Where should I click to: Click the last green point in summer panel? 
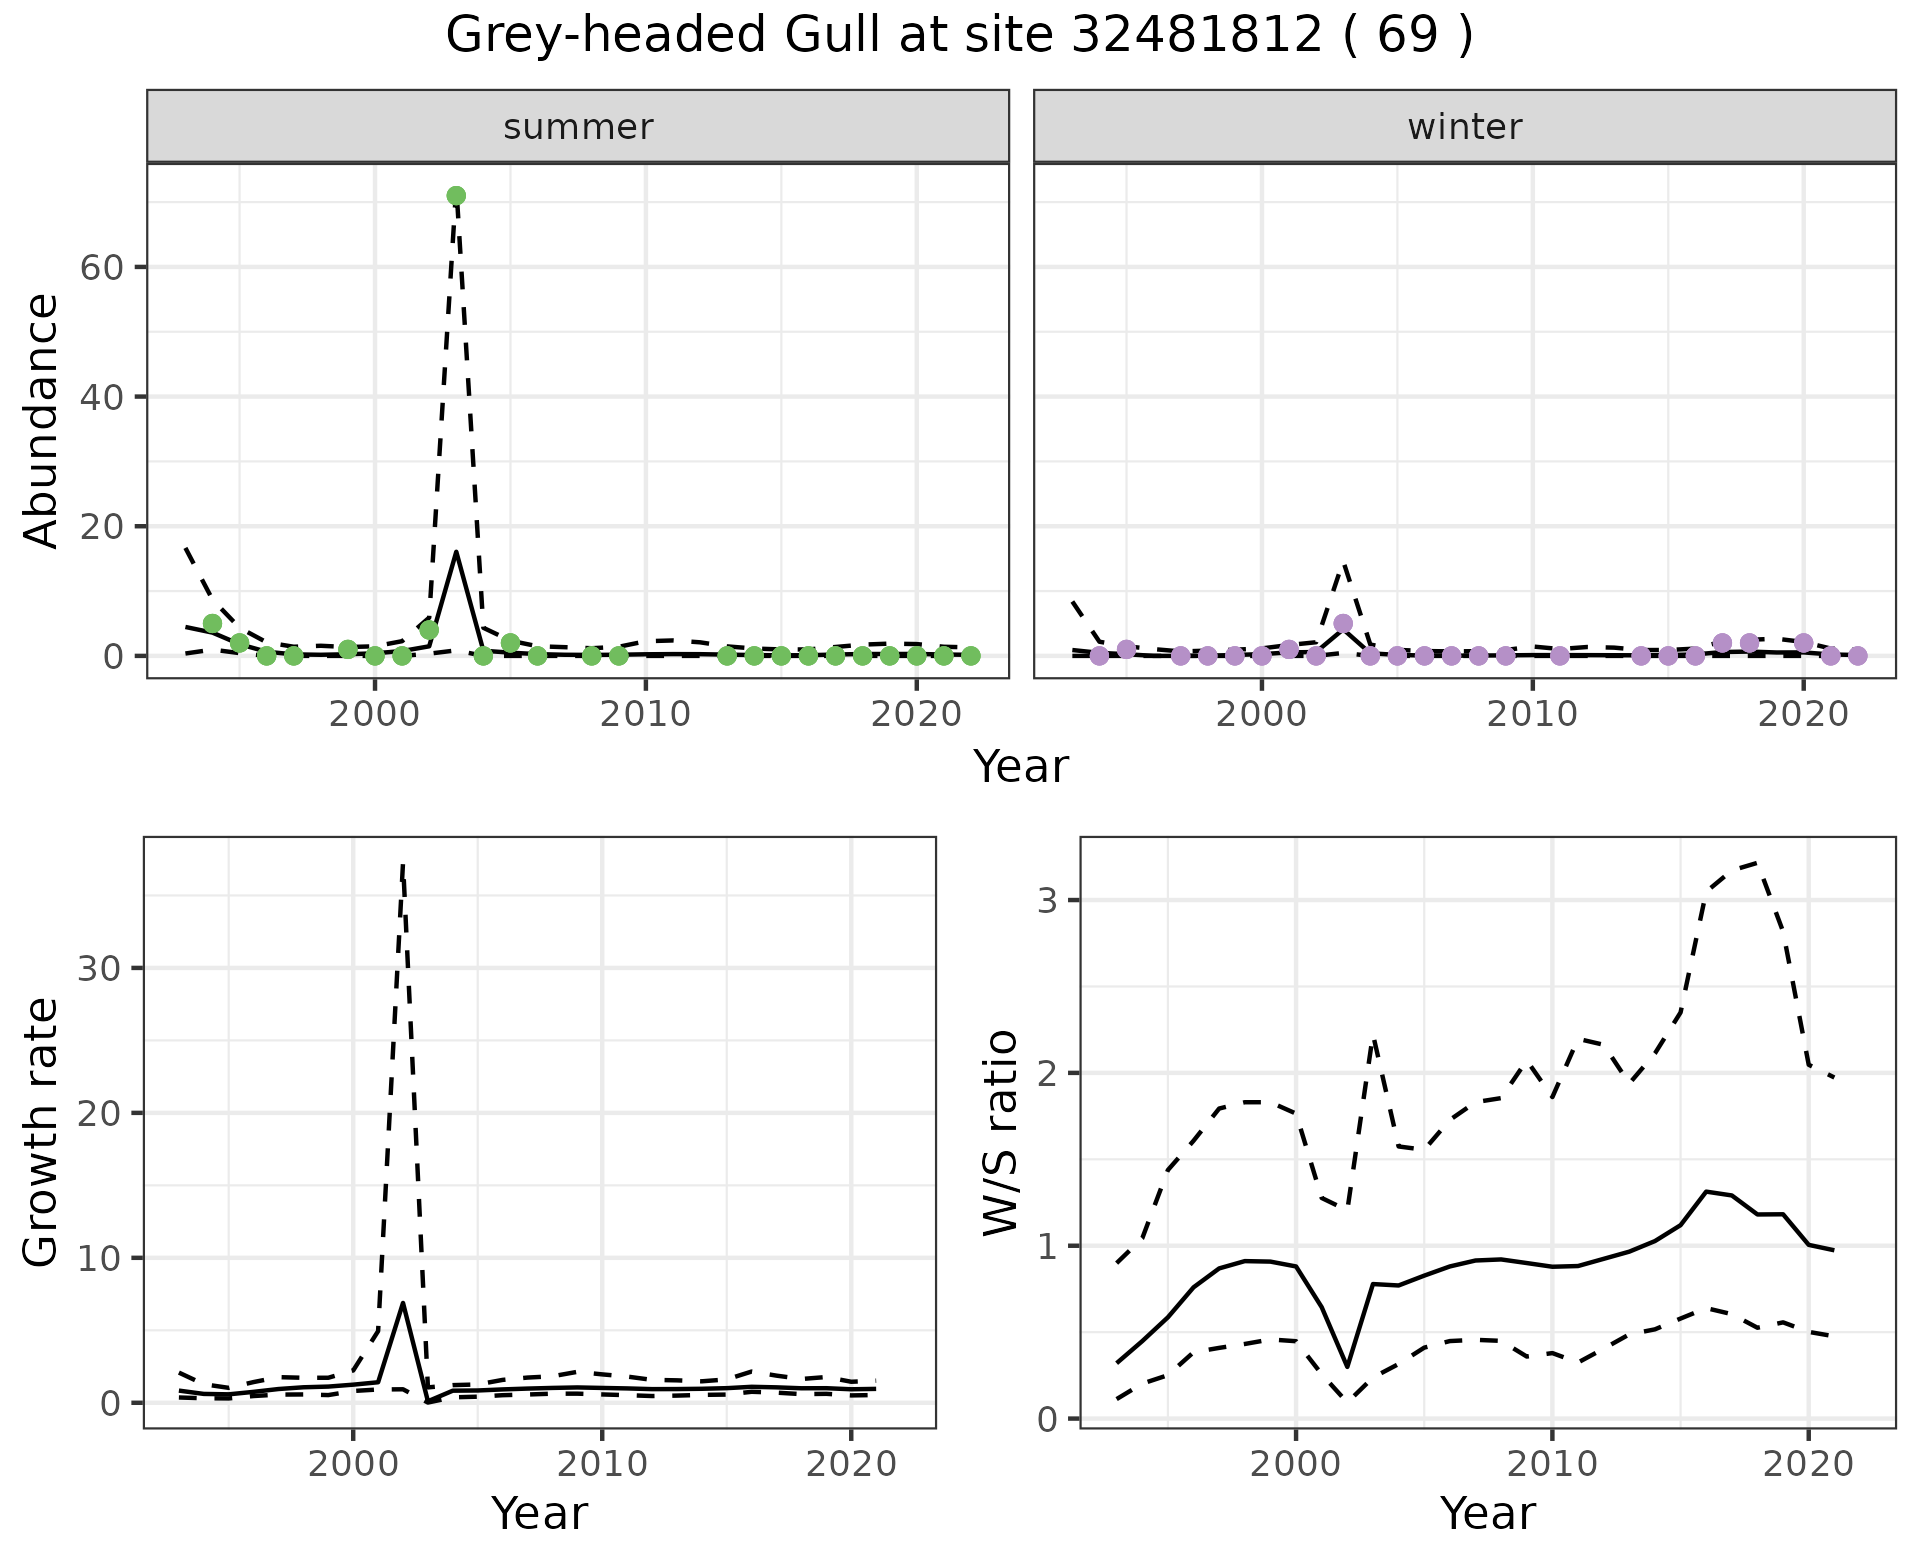pyautogui.click(x=970, y=656)
